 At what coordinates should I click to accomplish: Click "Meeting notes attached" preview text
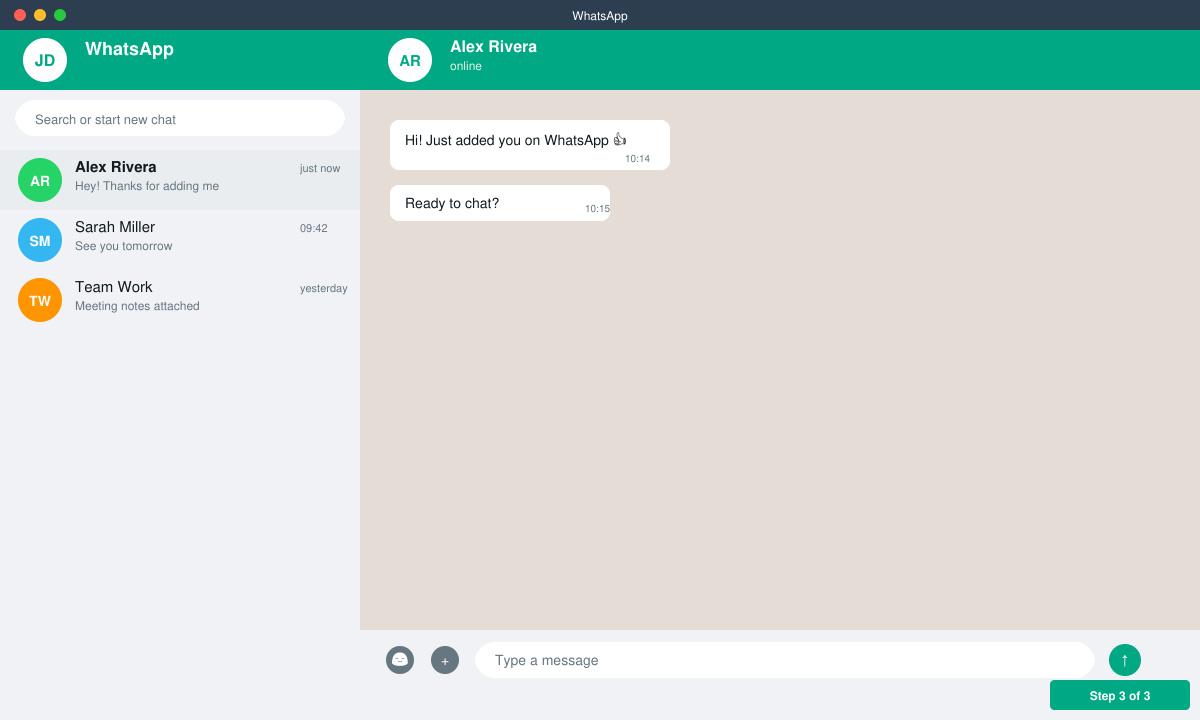point(137,306)
